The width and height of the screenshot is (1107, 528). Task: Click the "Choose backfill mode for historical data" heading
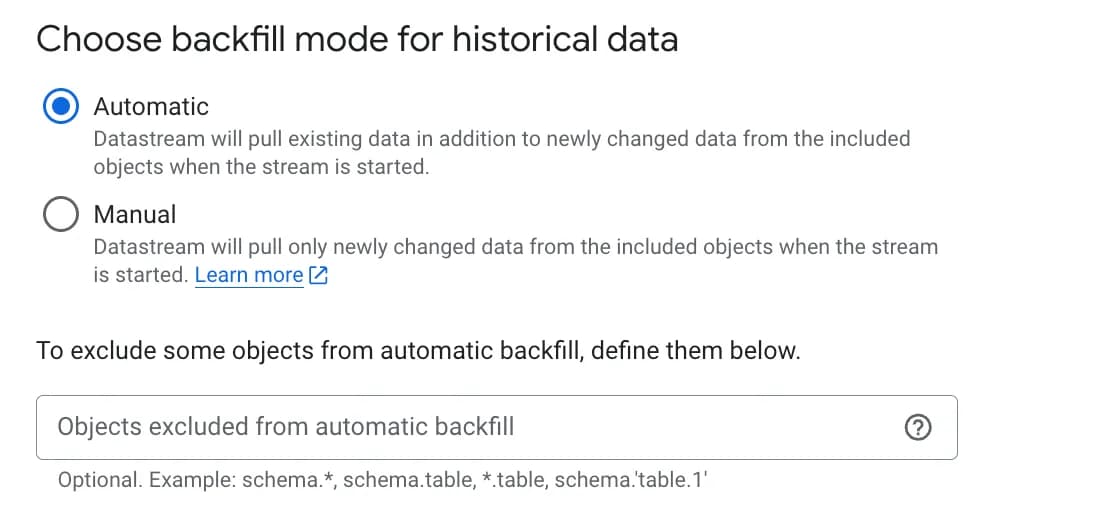click(357, 40)
